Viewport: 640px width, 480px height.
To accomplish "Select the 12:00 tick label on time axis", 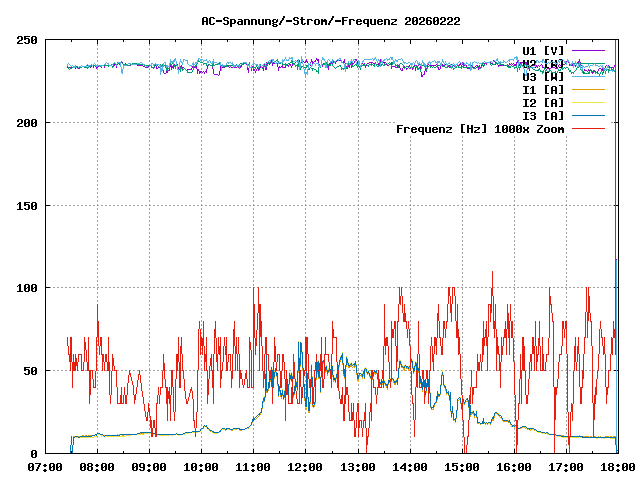I will [305, 467].
